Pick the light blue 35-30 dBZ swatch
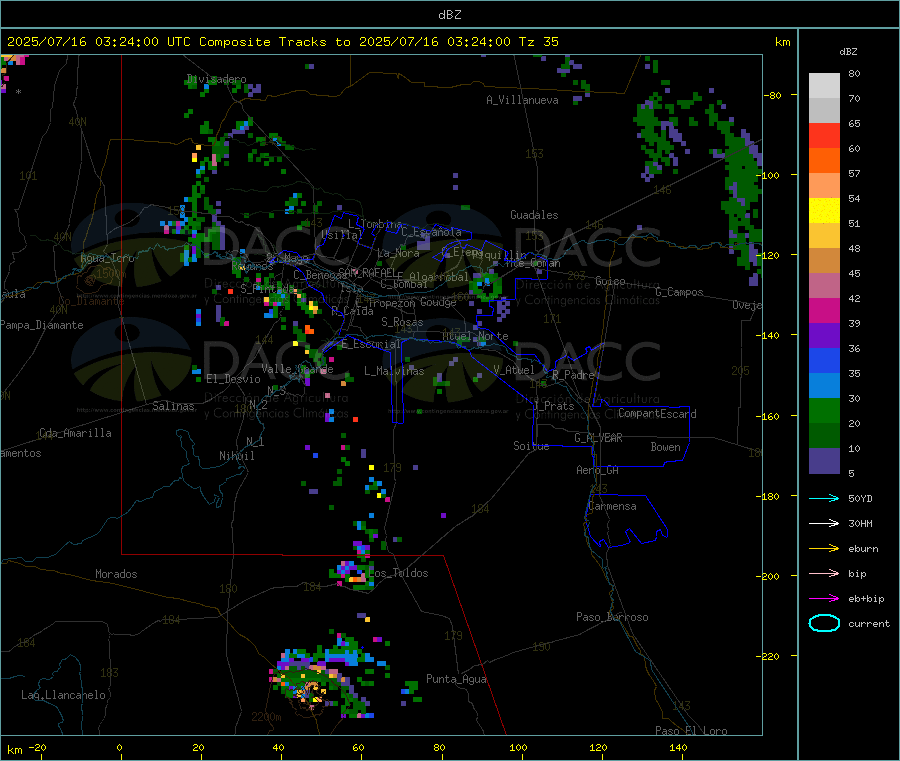This screenshot has width=900, height=761. pos(824,386)
